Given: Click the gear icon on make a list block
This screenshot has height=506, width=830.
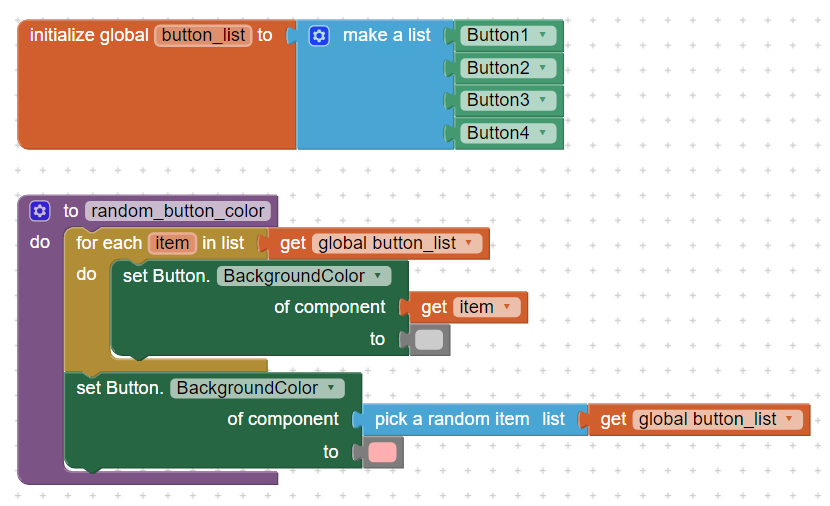Looking at the screenshot, I should click(x=319, y=35).
